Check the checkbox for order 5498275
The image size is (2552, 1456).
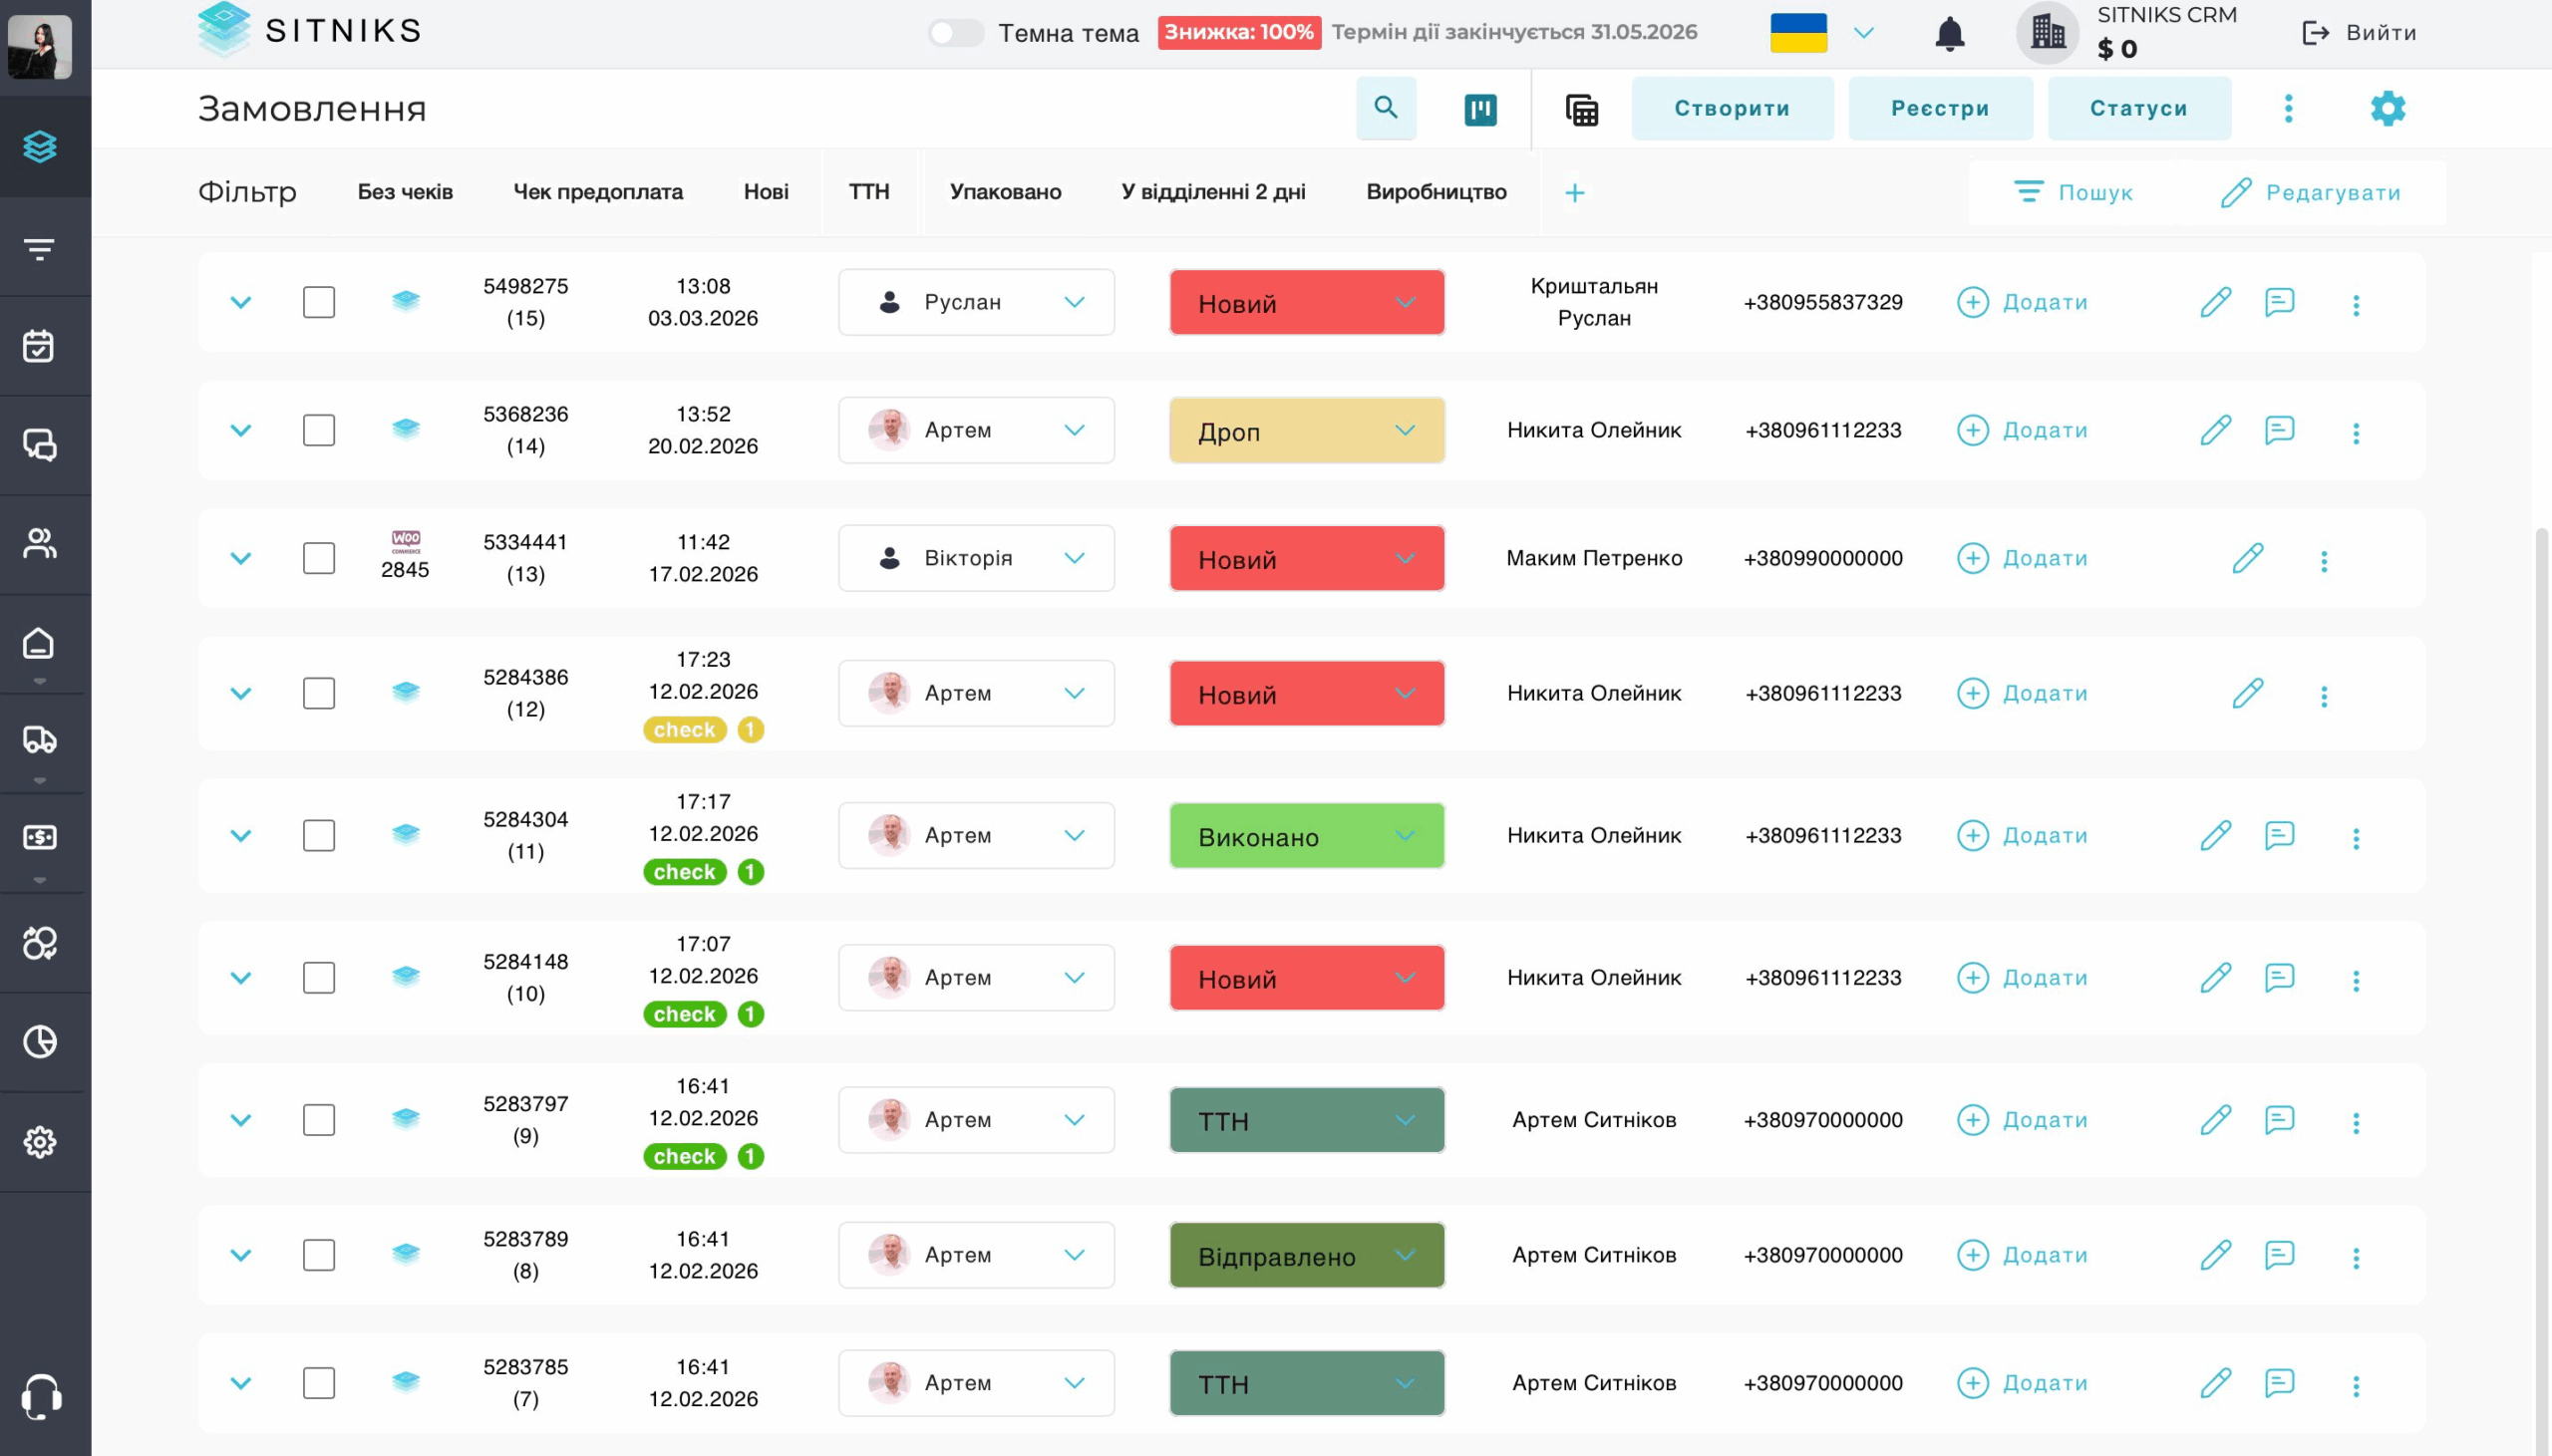coord(318,301)
